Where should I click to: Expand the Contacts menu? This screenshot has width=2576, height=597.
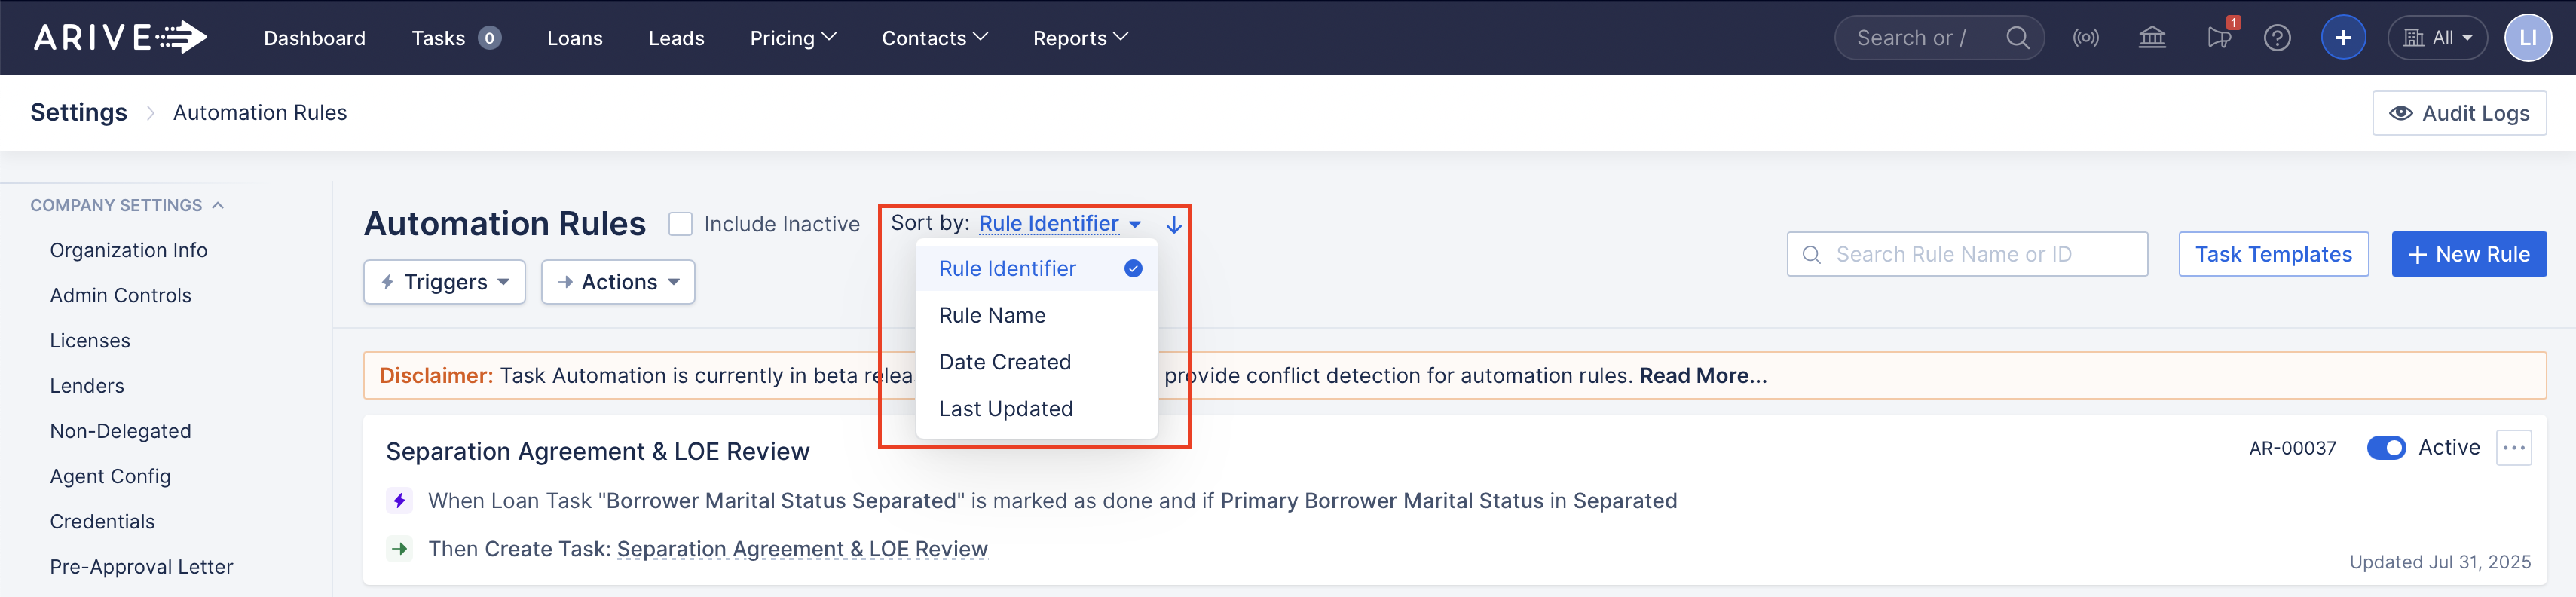tap(934, 38)
